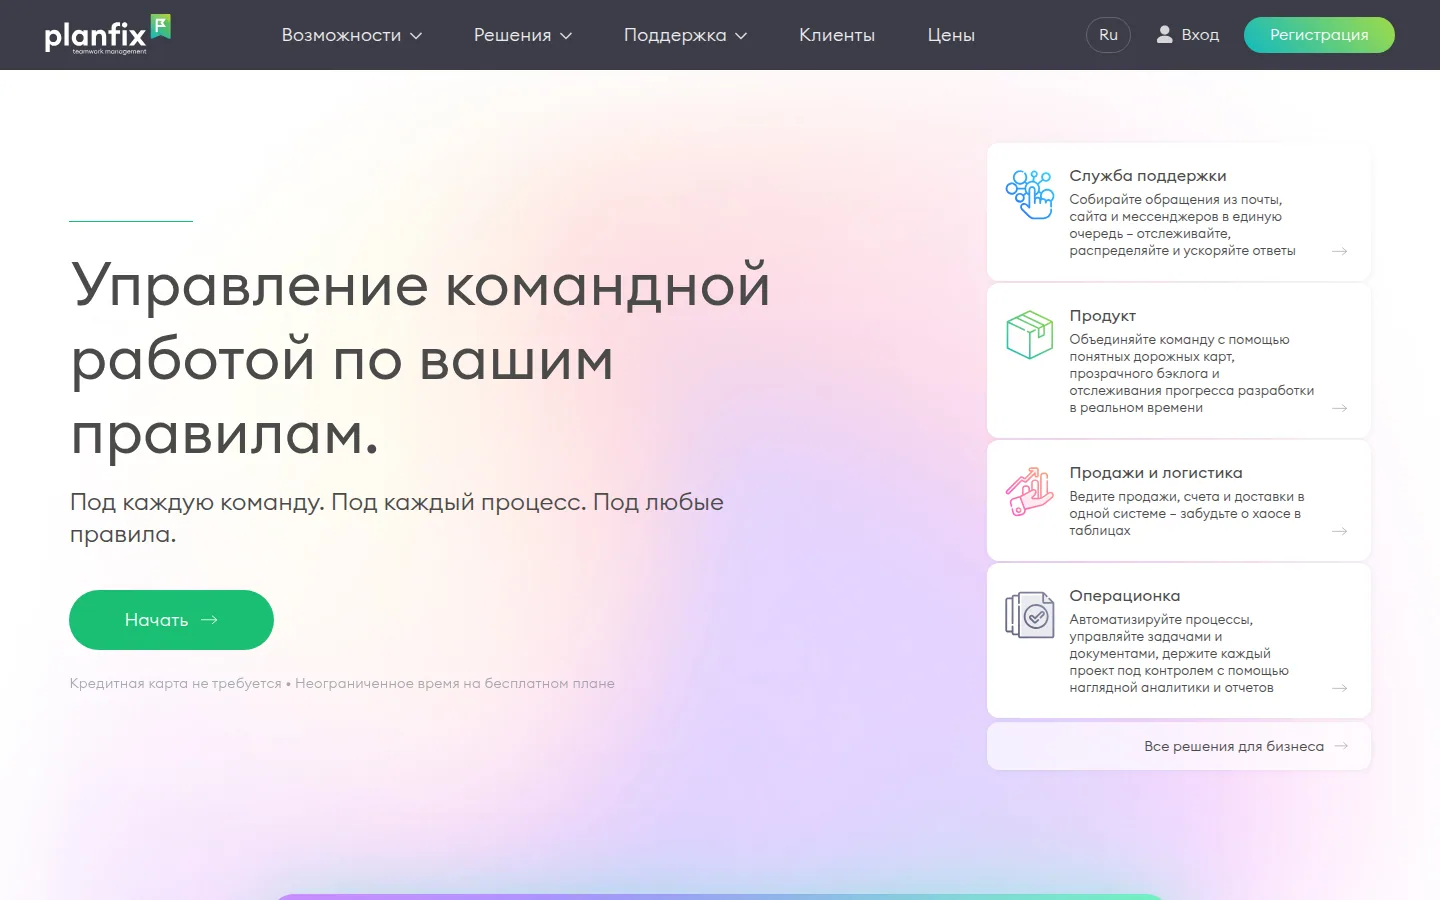This screenshot has height=900, width=1440.
Task: Open the Продажи и логистика title
Action: tap(1156, 473)
